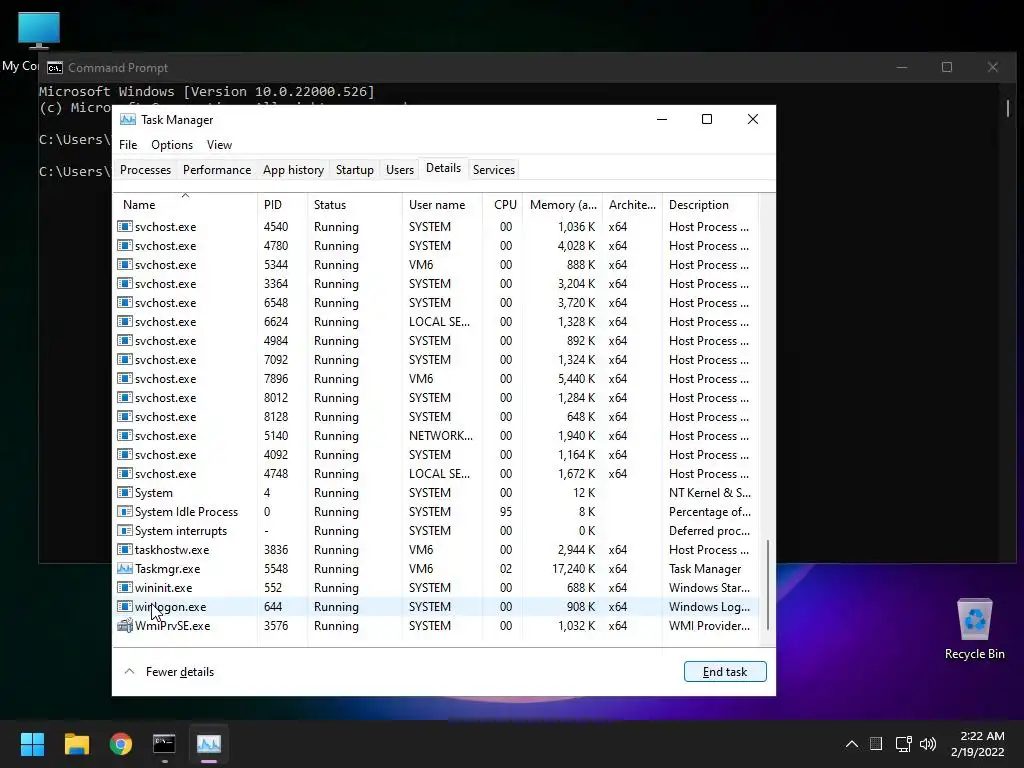Image resolution: width=1024 pixels, height=768 pixels.
Task: Click the Details list vertical scrollbar thumb
Action: click(x=767, y=584)
